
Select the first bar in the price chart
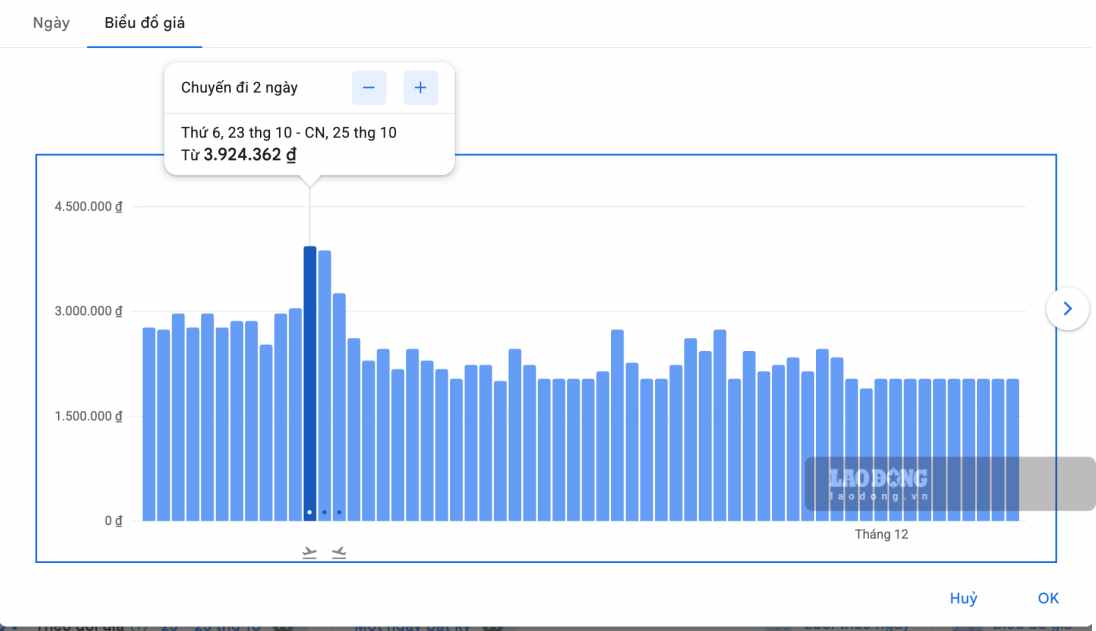(x=149, y=424)
